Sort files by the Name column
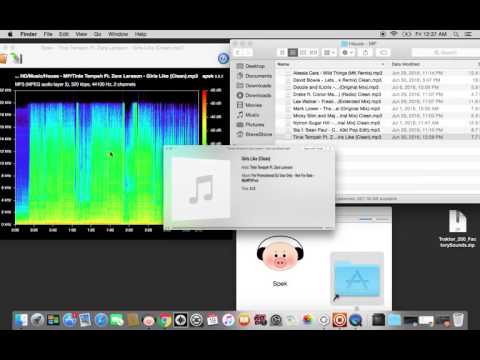Viewport: 480px width, 360px height. pyautogui.click(x=283, y=64)
